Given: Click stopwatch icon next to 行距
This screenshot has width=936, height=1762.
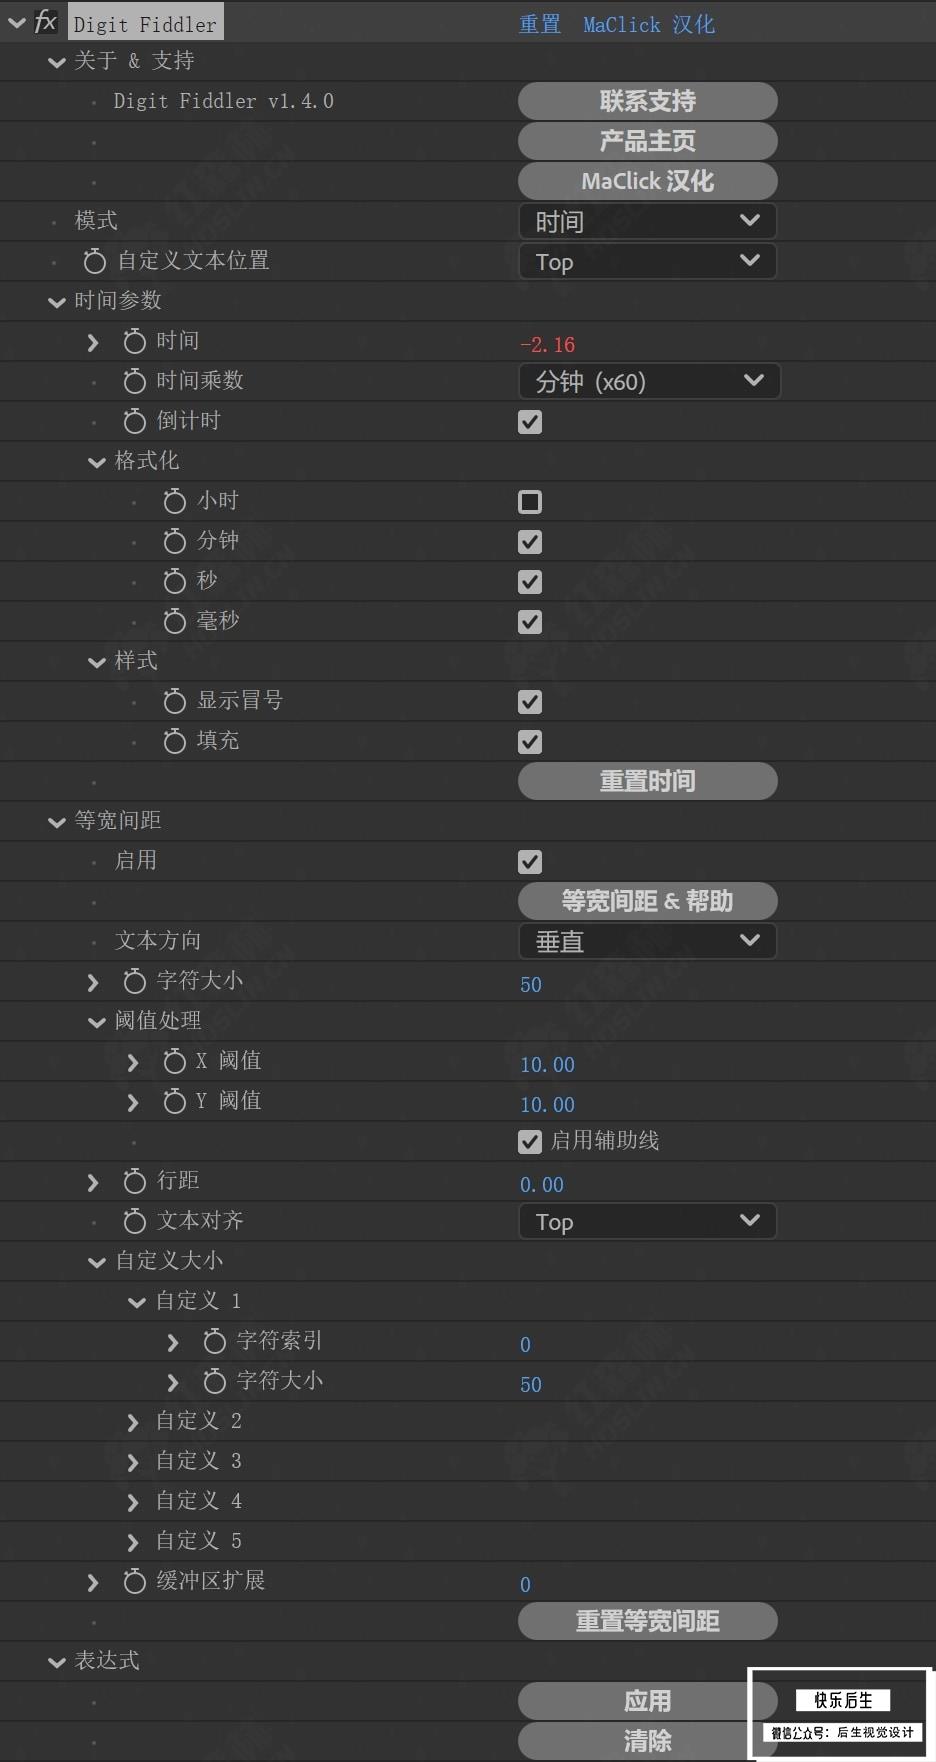Looking at the screenshot, I should 134,1181.
